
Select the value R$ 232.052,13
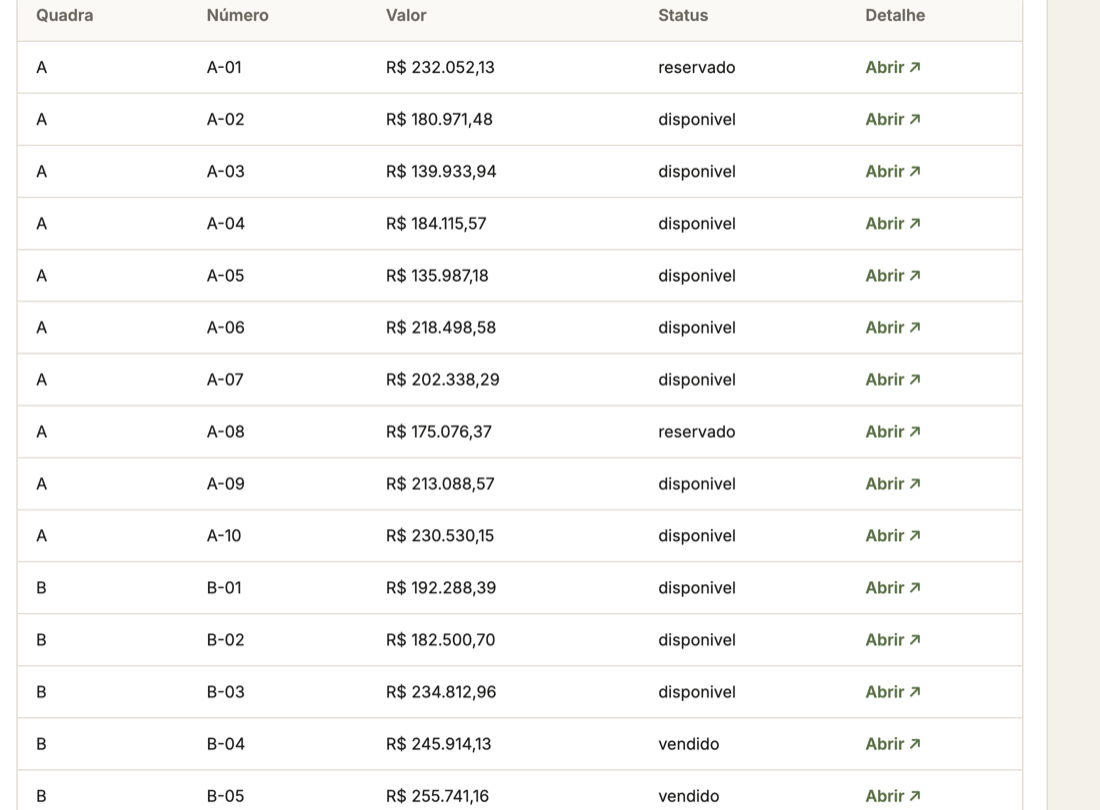tap(440, 67)
